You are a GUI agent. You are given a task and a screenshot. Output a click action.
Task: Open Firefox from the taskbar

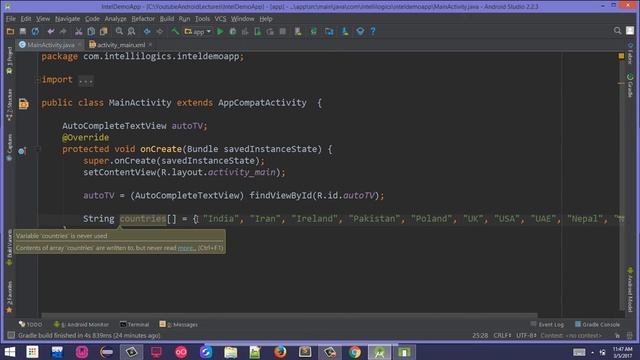(280, 352)
